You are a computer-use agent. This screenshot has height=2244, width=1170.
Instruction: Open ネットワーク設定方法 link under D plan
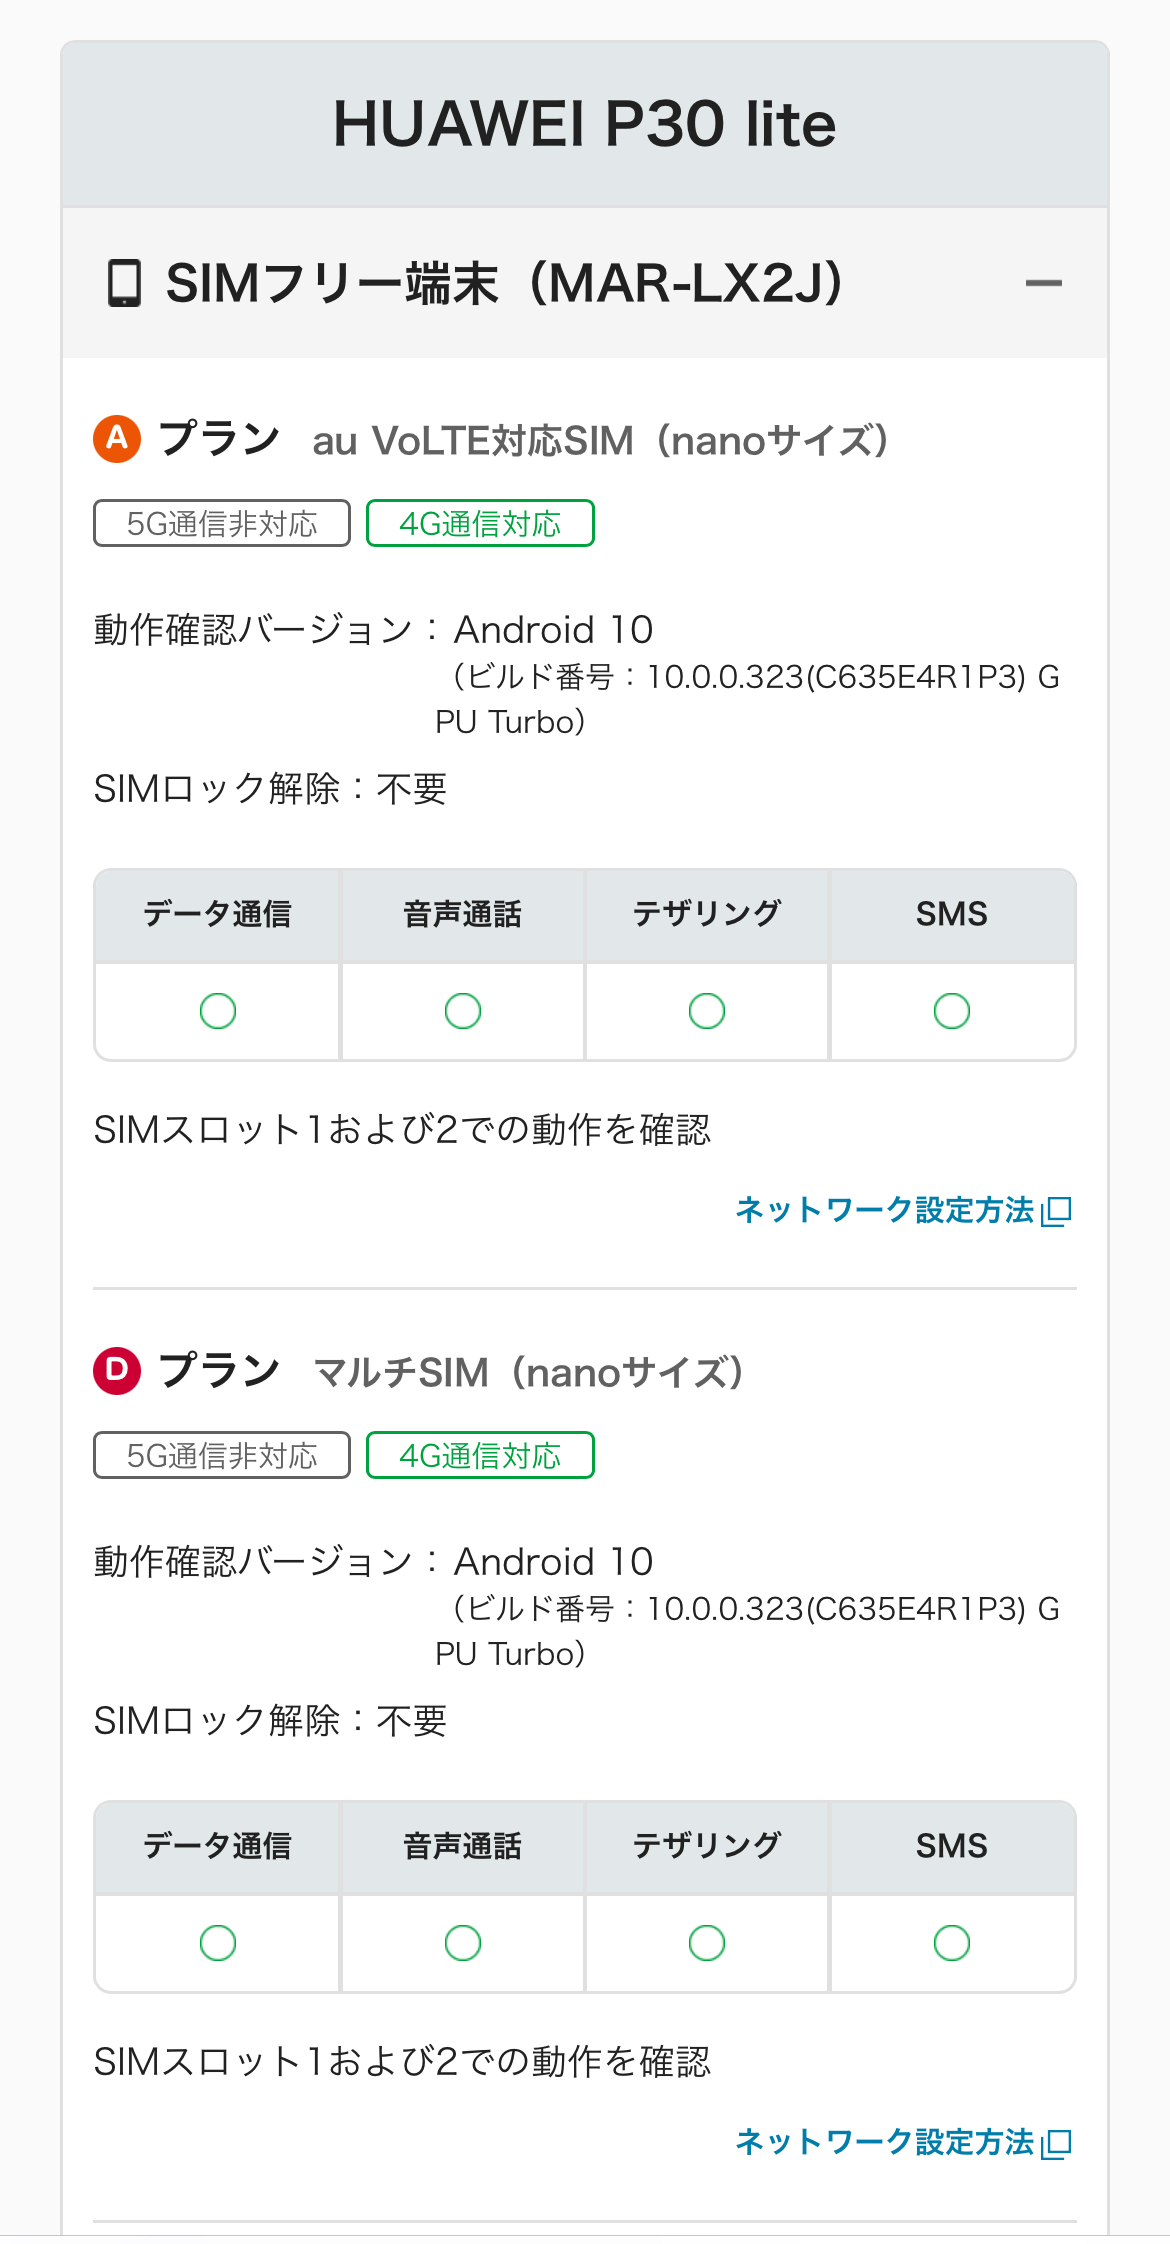click(x=884, y=2141)
